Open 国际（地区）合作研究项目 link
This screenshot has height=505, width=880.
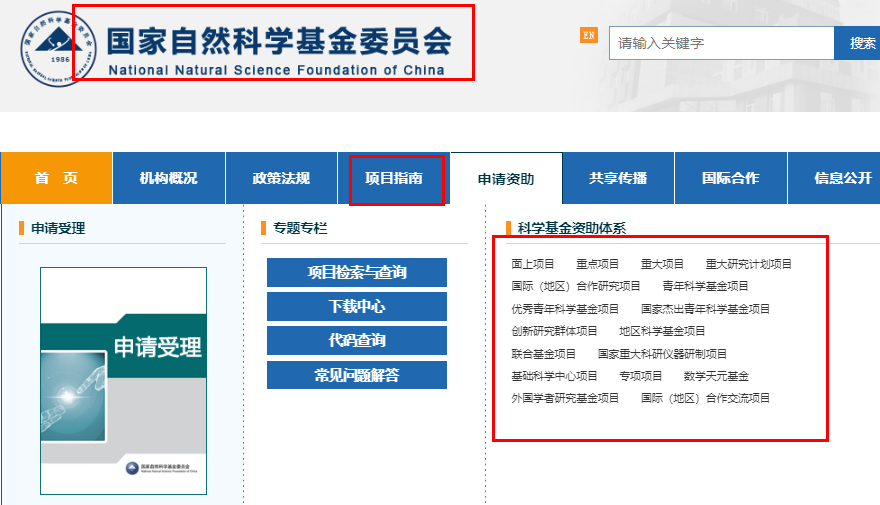[576, 286]
